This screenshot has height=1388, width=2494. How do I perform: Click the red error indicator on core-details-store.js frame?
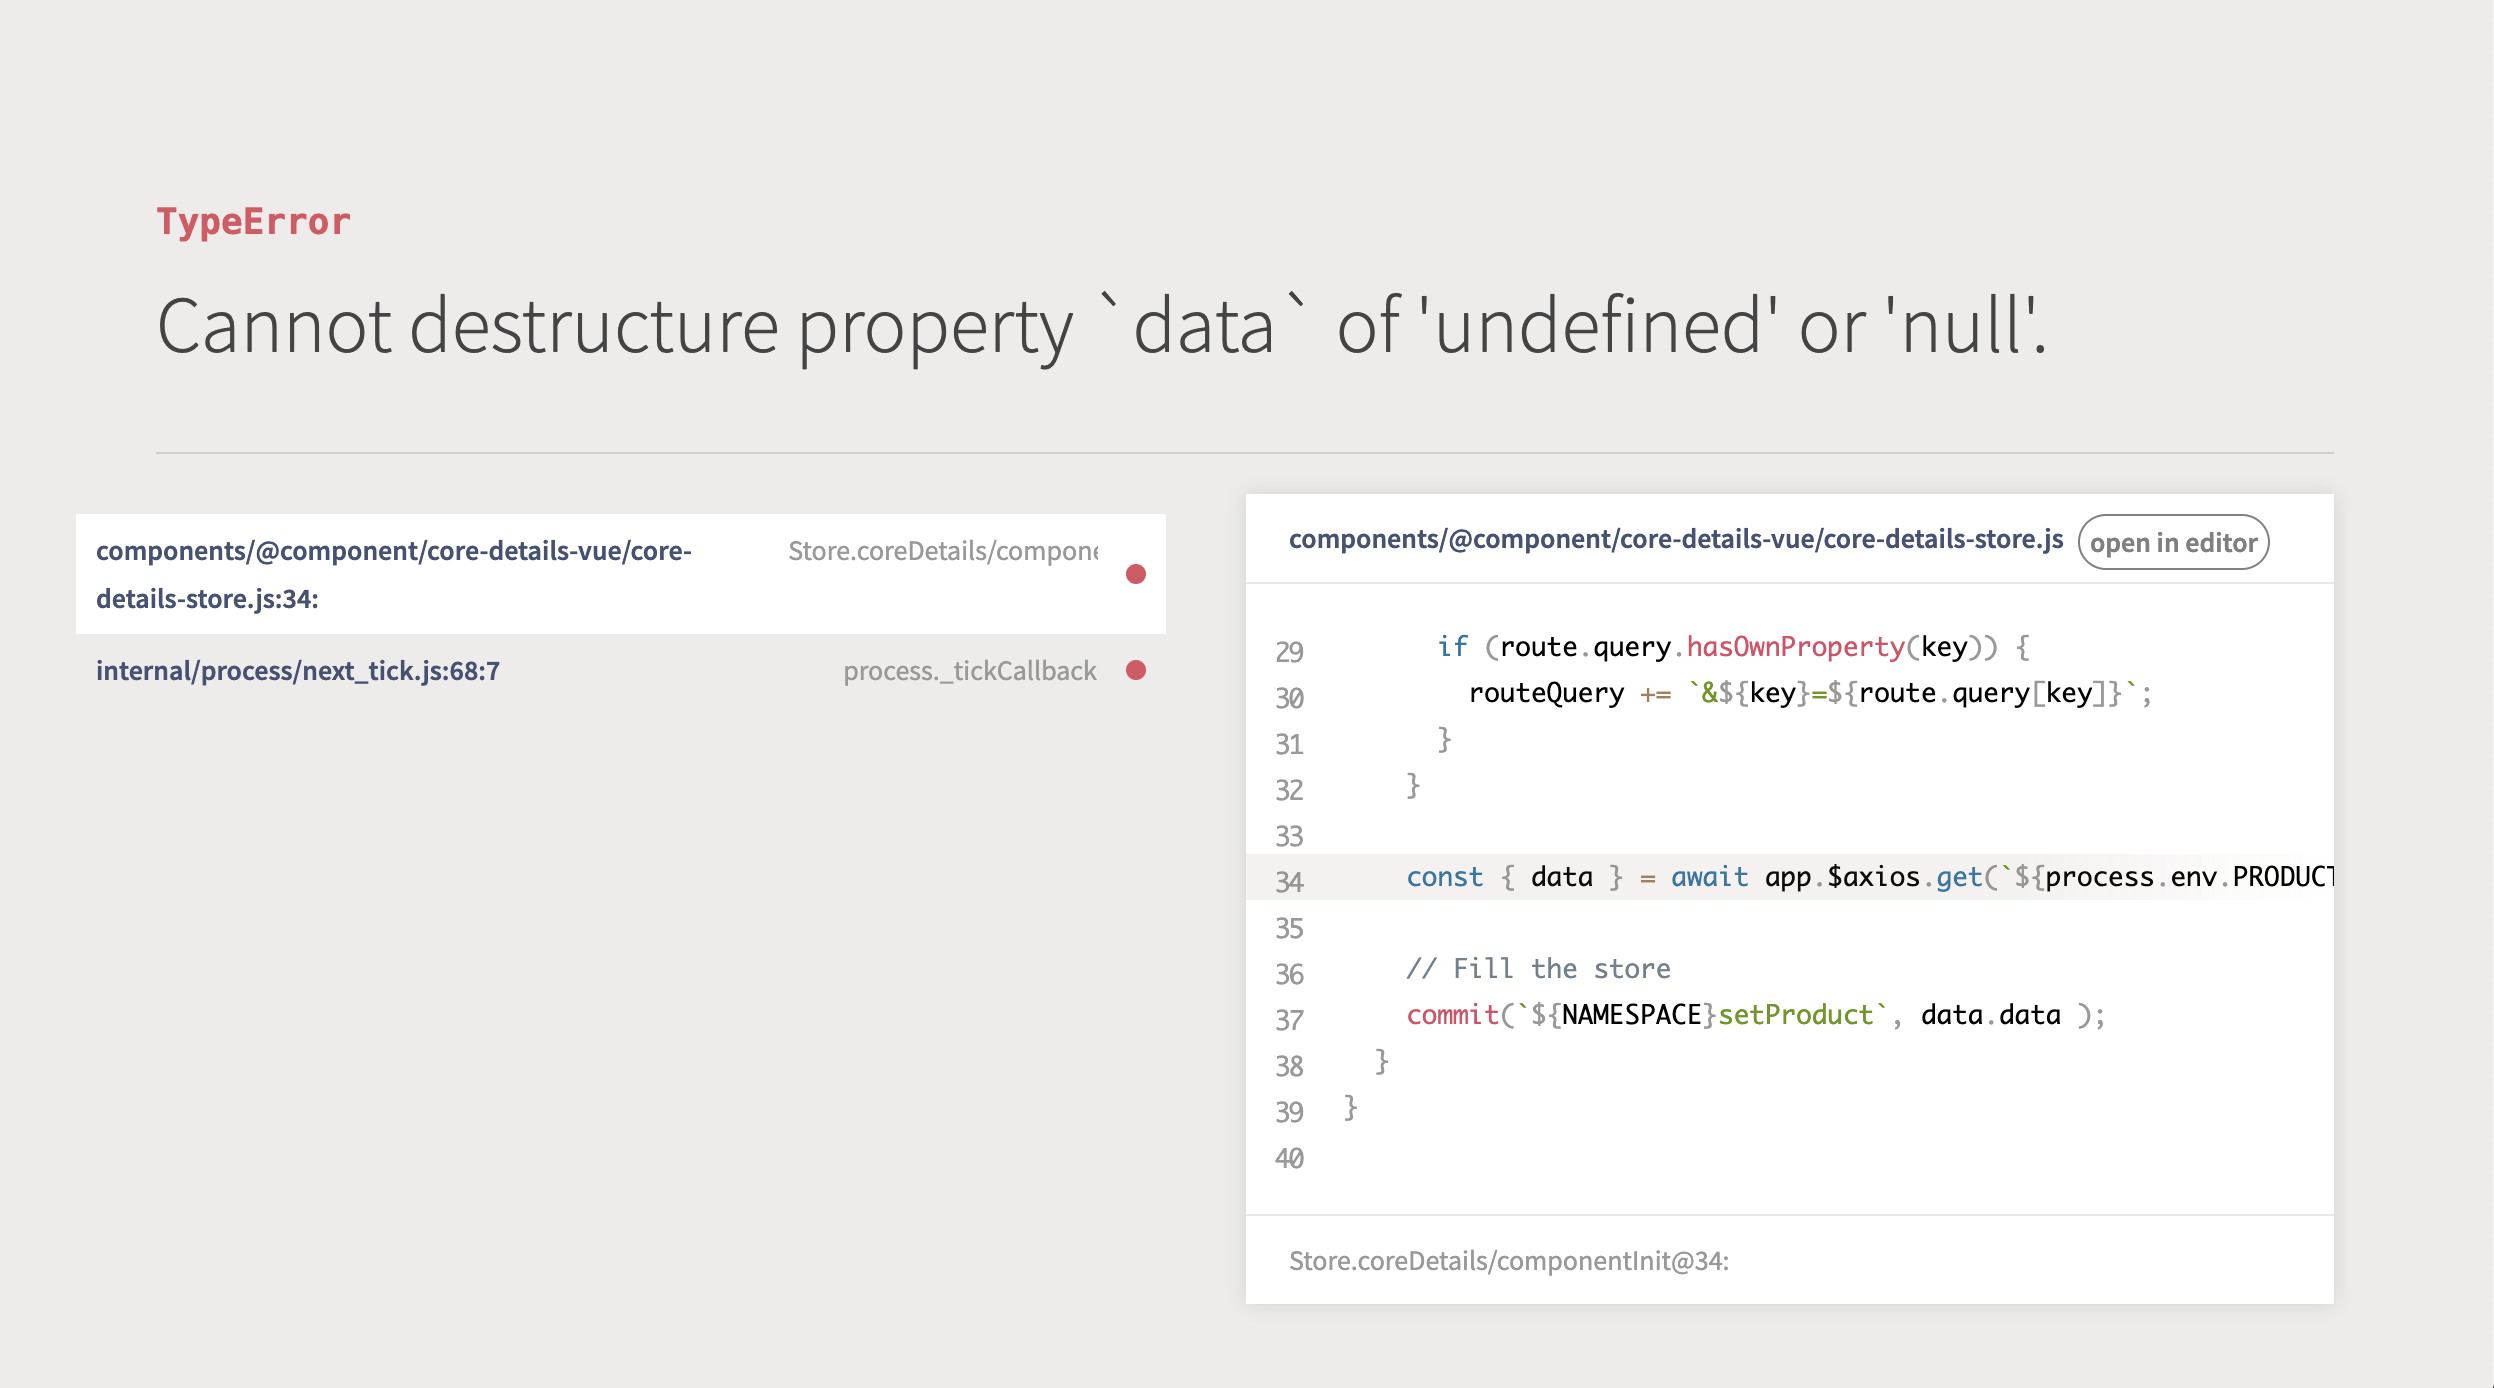point(1136,573)
